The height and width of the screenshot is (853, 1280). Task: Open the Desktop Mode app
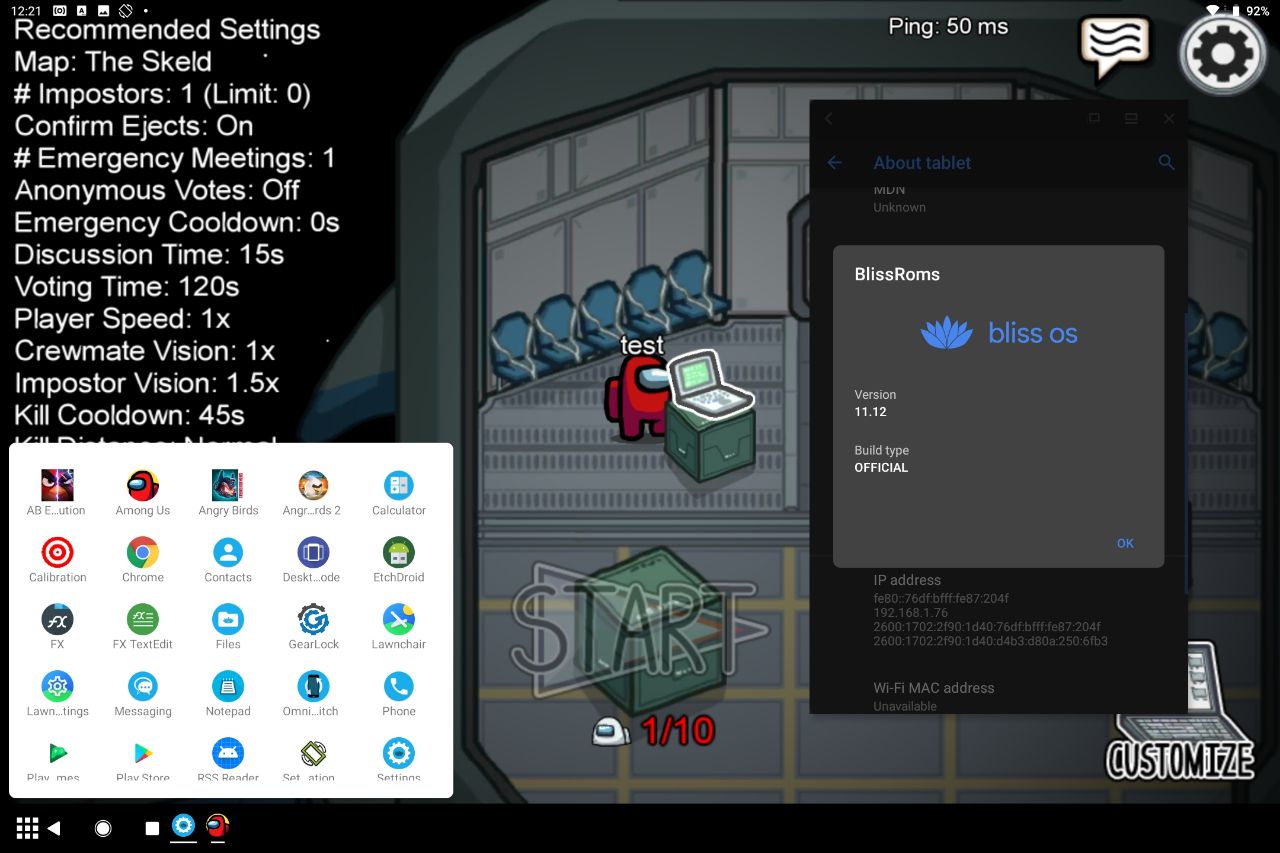click(313, 560)
